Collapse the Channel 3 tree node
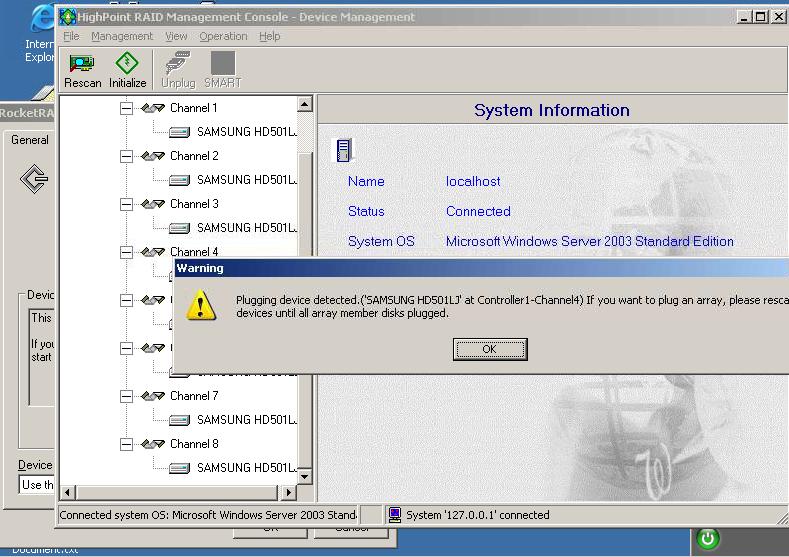The width and height of the screenshot is (789, 557). coord(126,204)
